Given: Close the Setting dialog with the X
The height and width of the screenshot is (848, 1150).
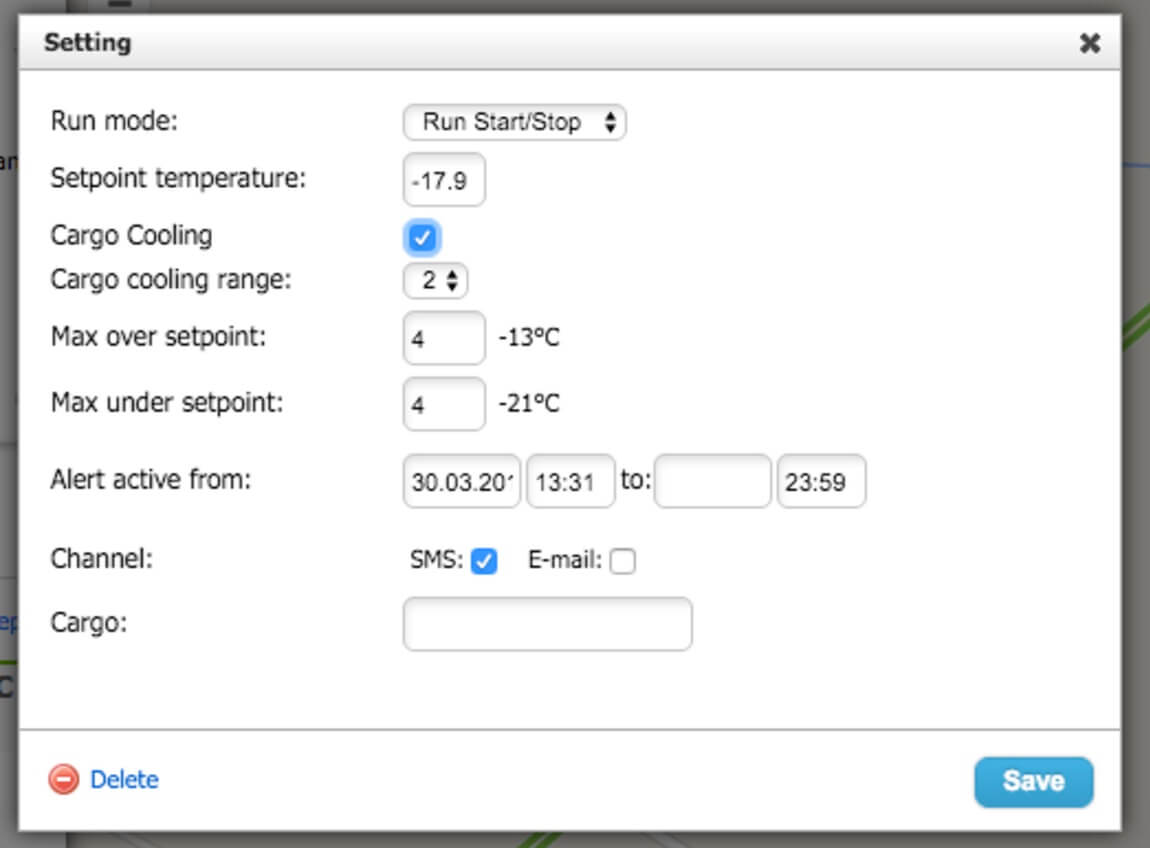Looking at the screenshot, I should [1089, 43].
